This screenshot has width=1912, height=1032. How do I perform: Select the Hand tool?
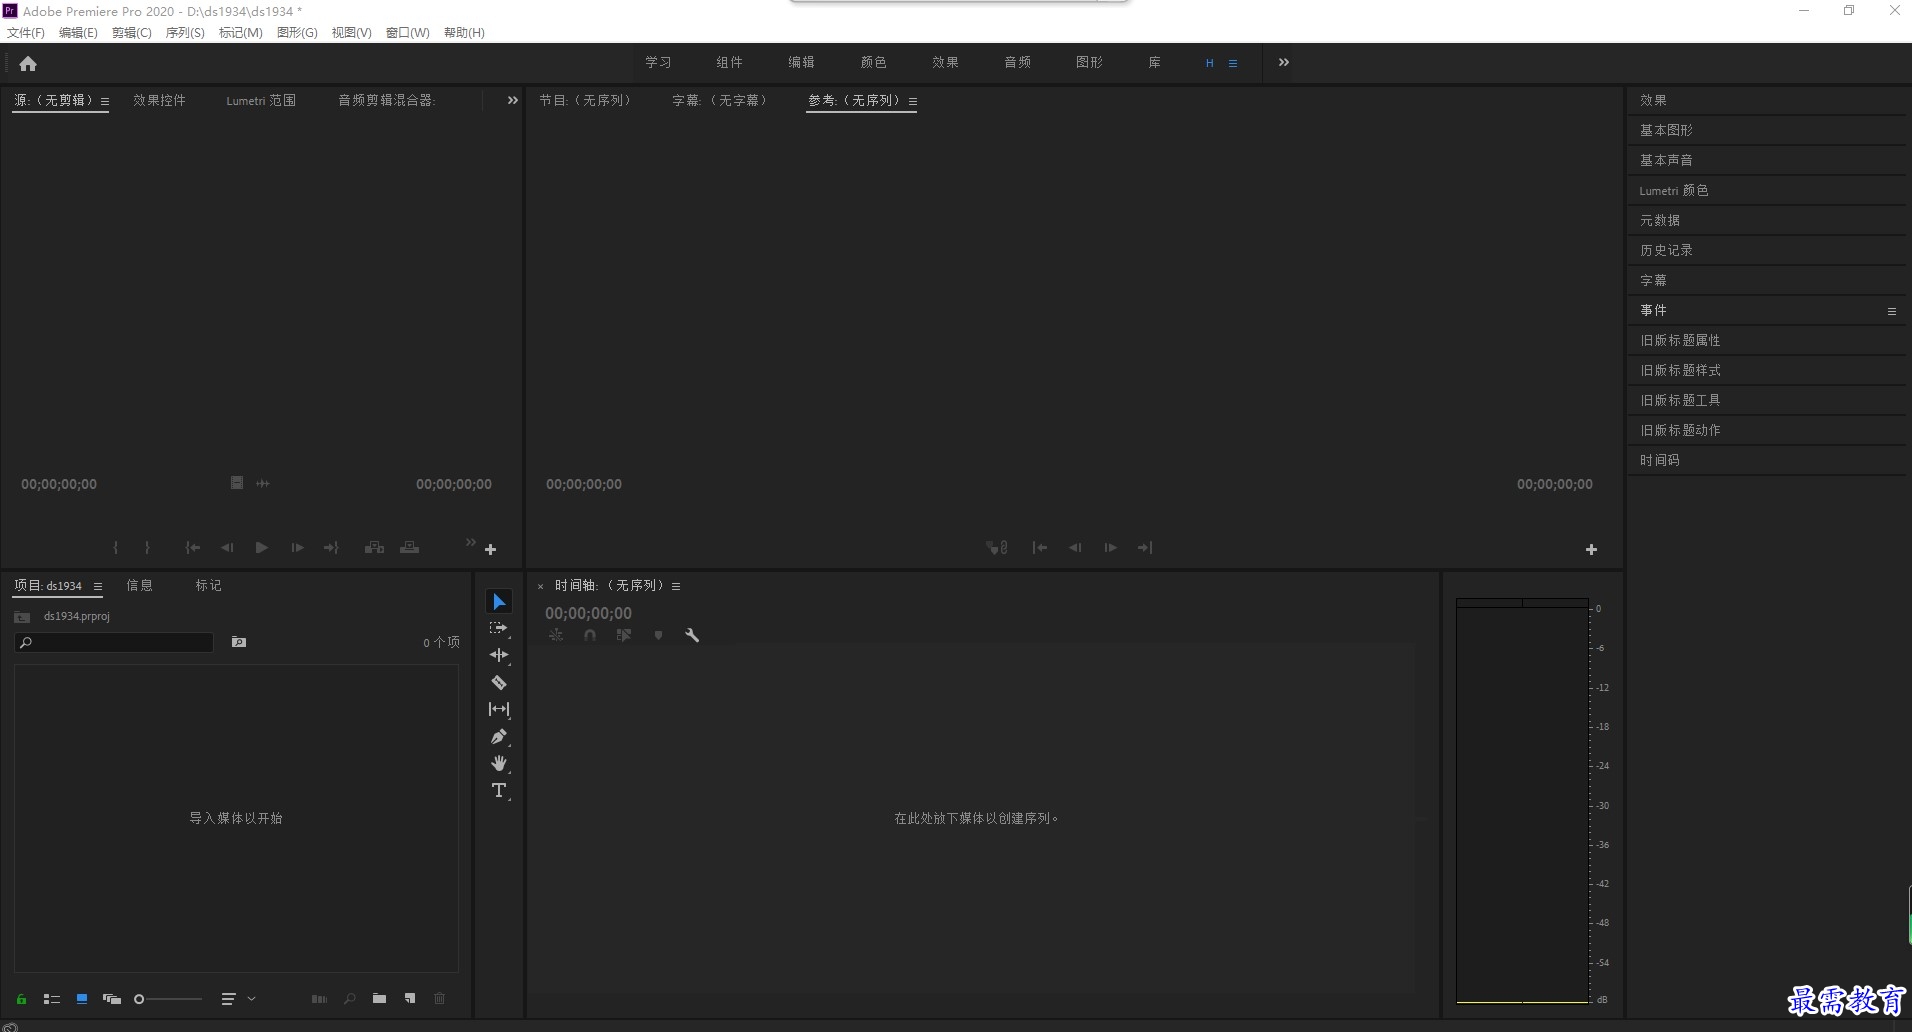click(499, 763)
